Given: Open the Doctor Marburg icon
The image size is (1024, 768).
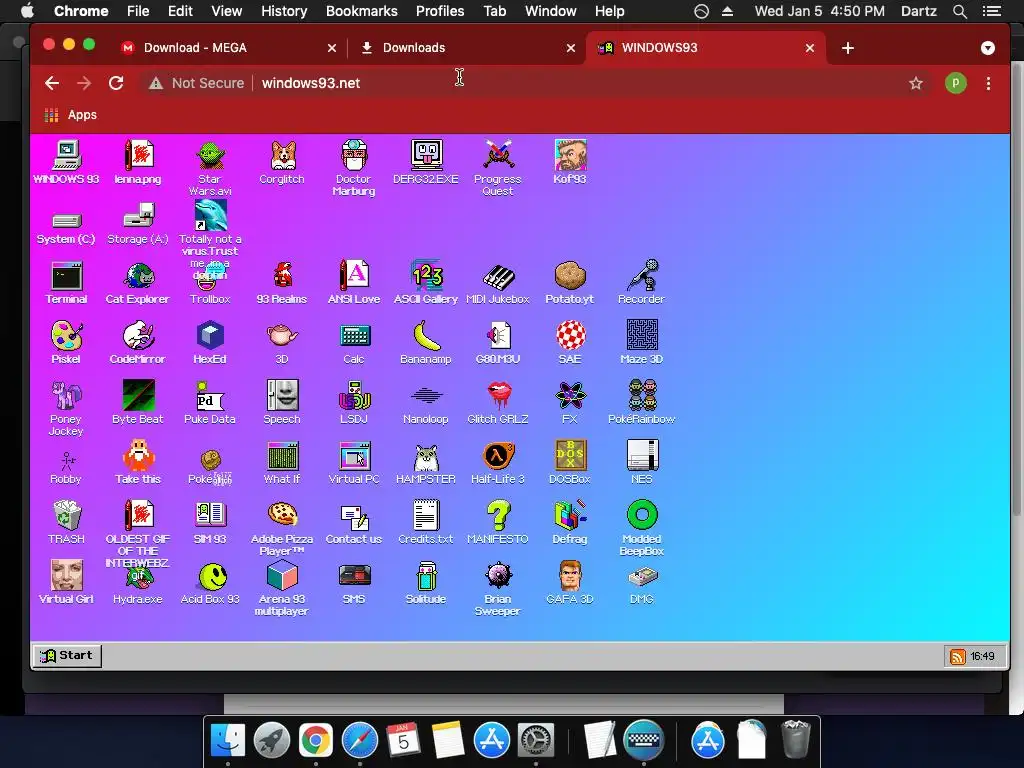Looking at the screenshot, I should 353,167.
